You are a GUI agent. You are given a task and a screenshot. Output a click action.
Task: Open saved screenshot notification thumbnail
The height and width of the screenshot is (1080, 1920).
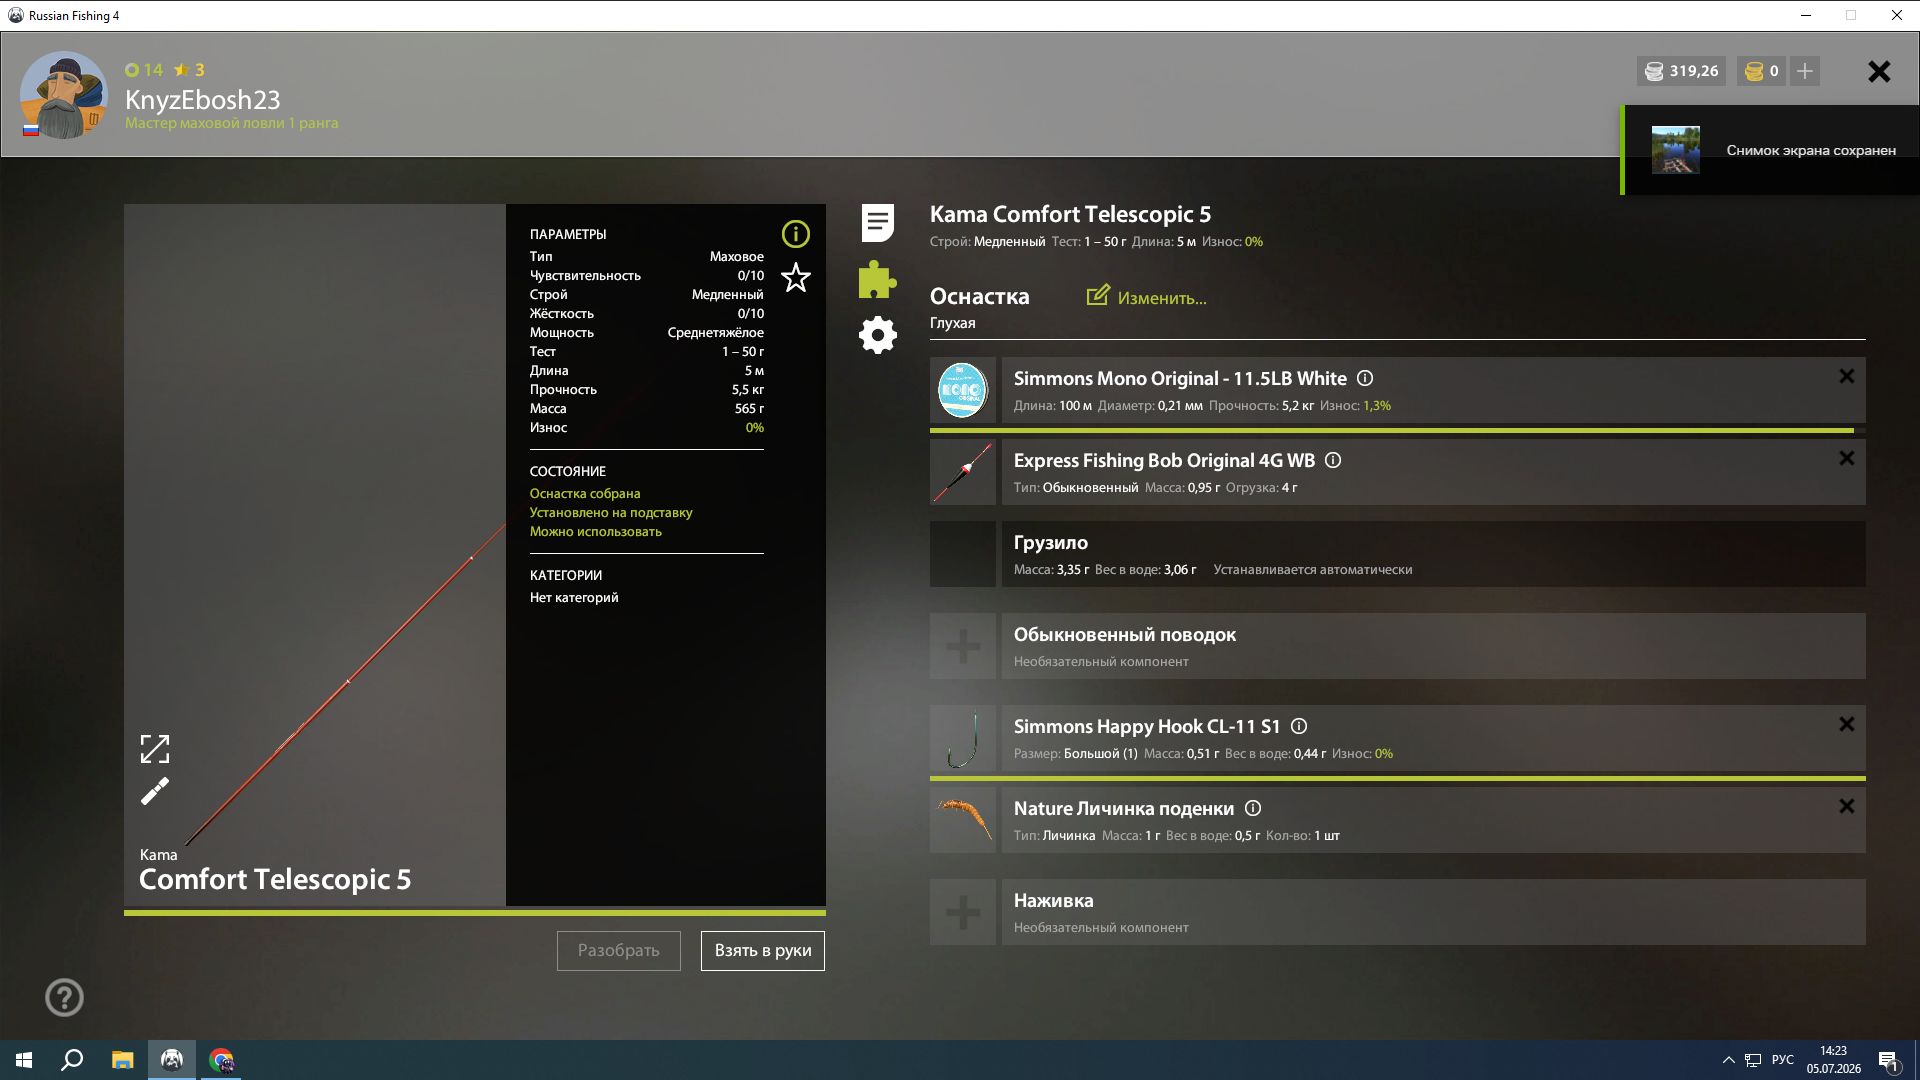[x=1675, y=150]
